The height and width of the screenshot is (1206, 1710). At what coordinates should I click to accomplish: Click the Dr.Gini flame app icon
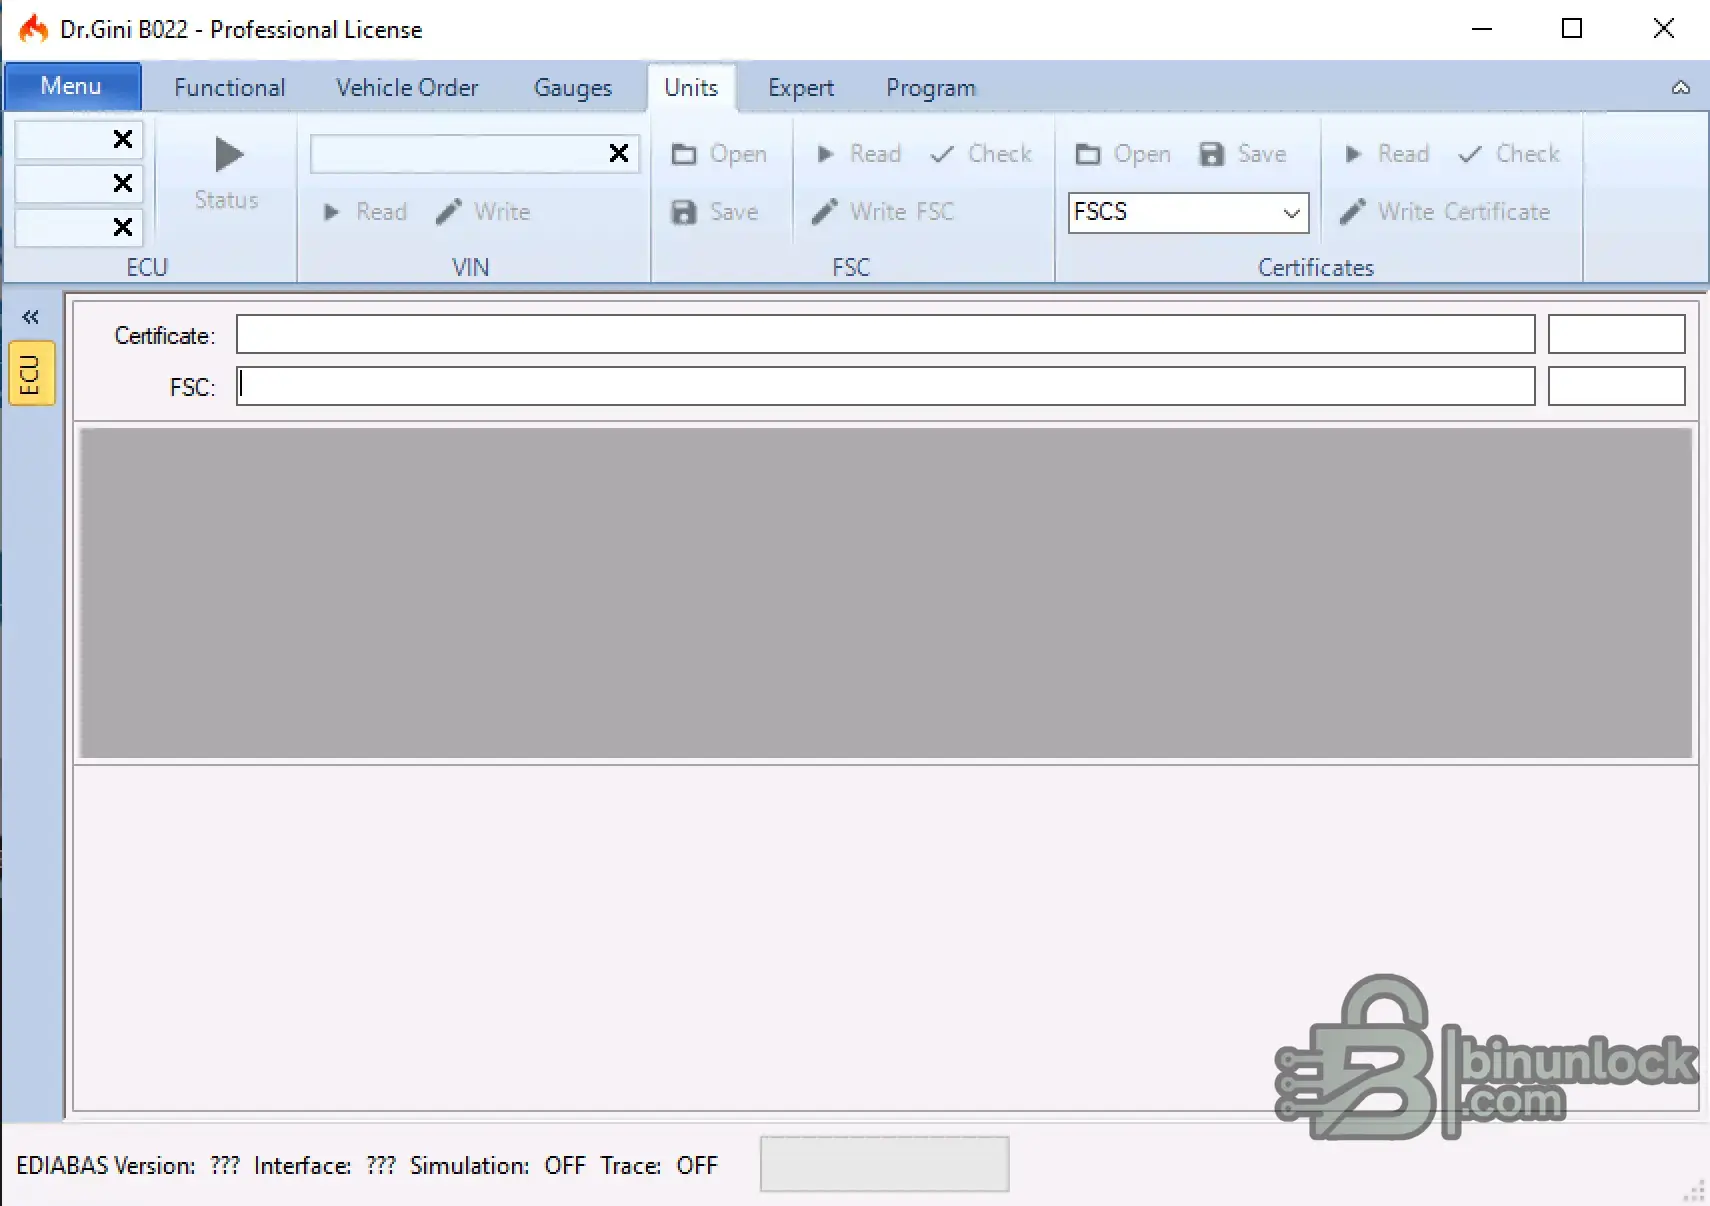click(34, 29)
